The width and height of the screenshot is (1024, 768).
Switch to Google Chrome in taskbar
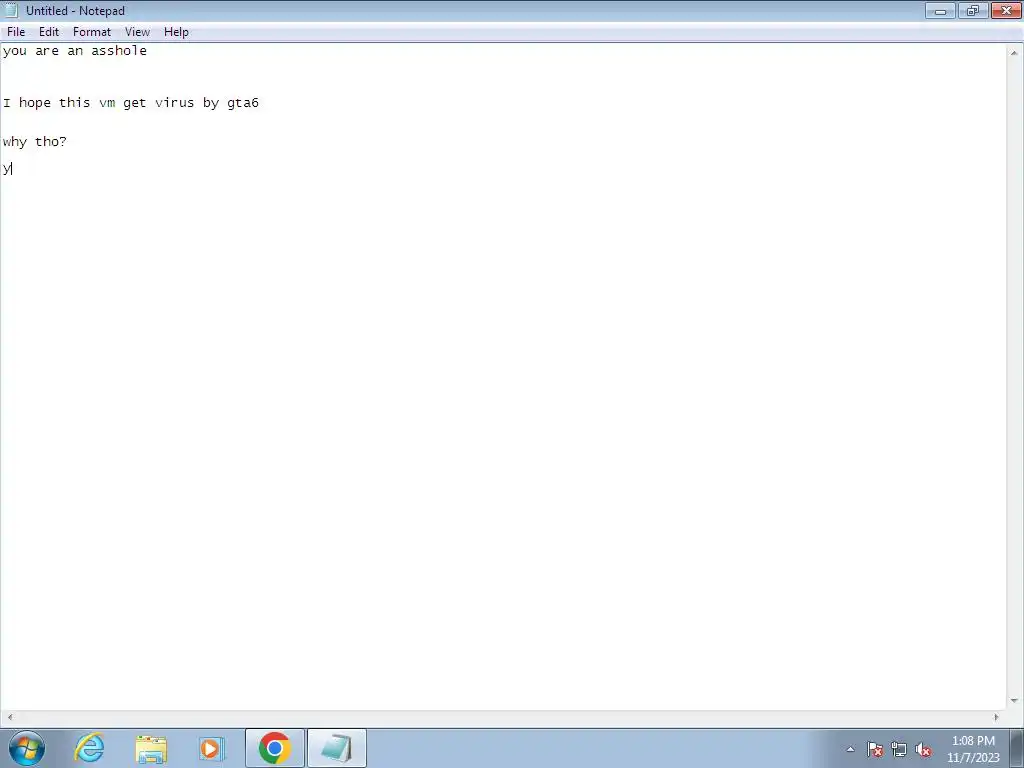pyautogui.click(x=274, y=748)
